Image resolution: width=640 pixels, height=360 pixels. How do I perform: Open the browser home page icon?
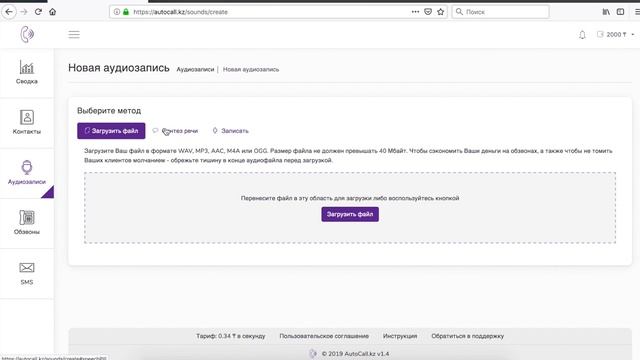pyautogui.click(x=53, y=12)
